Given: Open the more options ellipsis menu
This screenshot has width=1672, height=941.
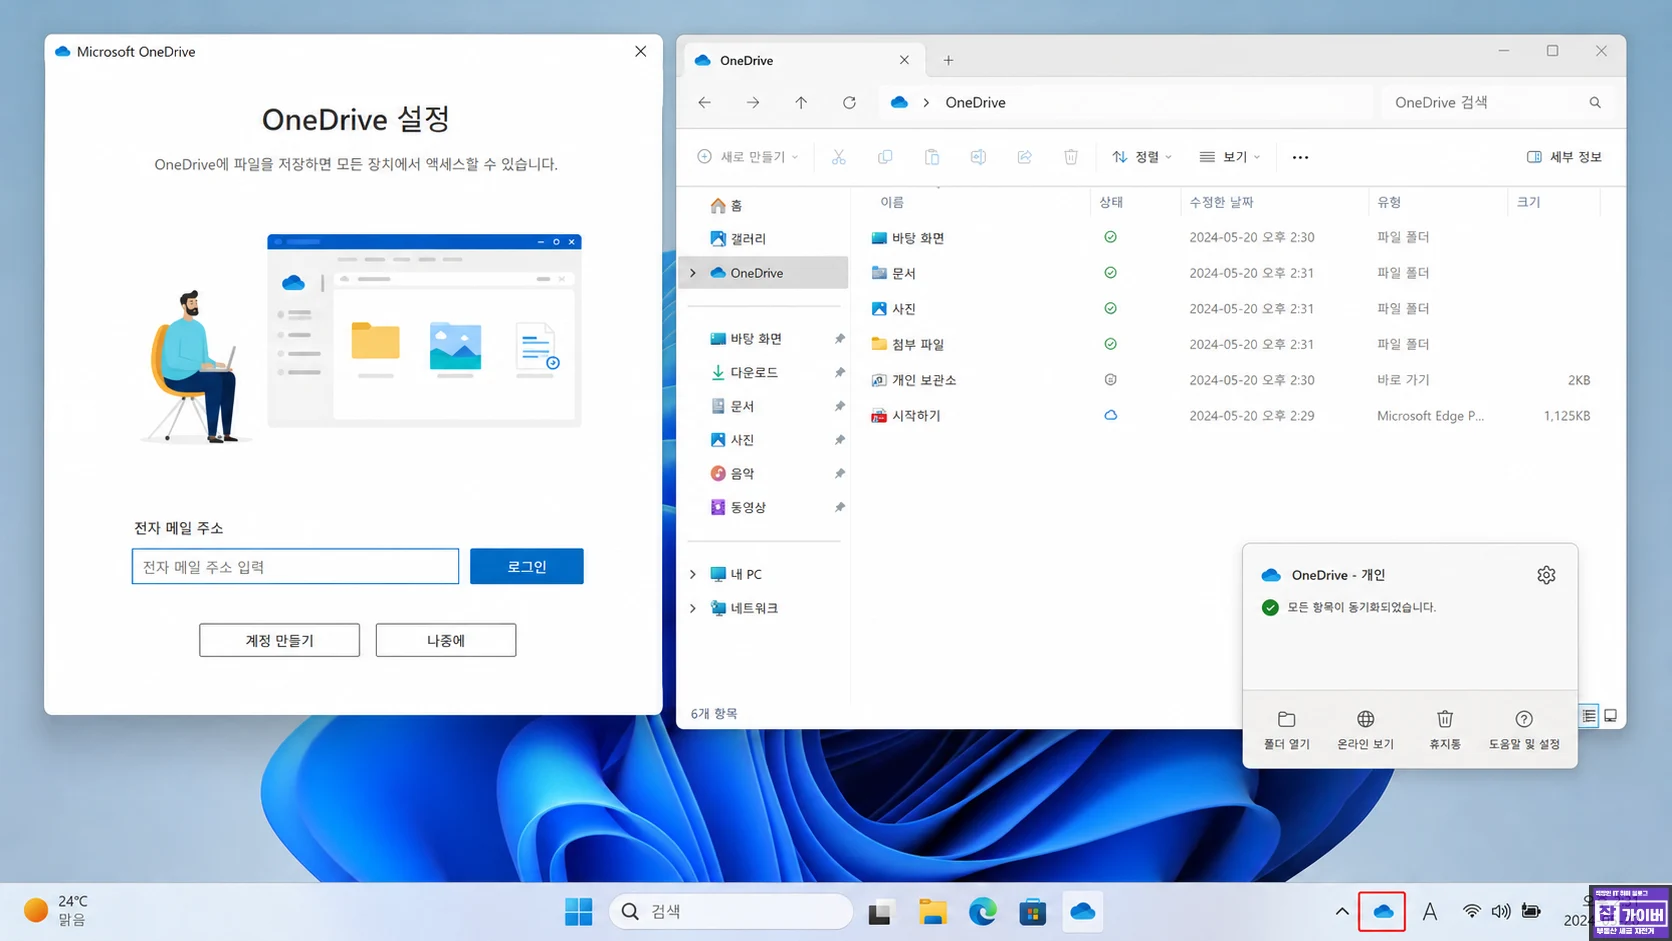Looking at the screenshot, I should coord(1300,157).
